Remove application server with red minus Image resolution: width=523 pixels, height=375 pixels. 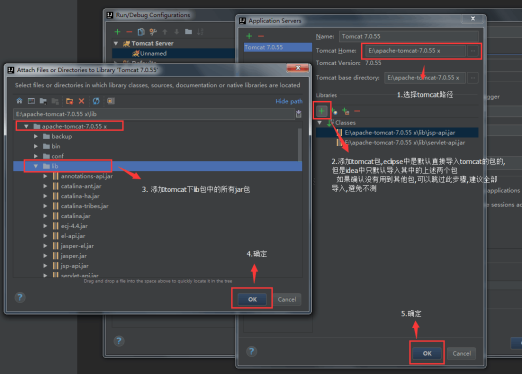[x=261, y=36]
